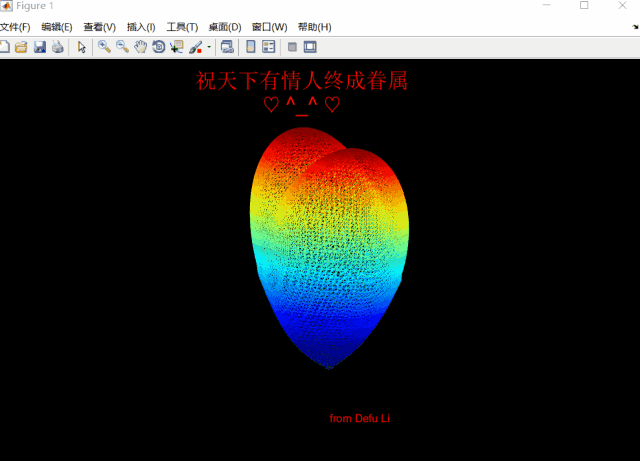640x461 pixels.
Task: Select the Pan hand tool
Action: click(140, 47)
